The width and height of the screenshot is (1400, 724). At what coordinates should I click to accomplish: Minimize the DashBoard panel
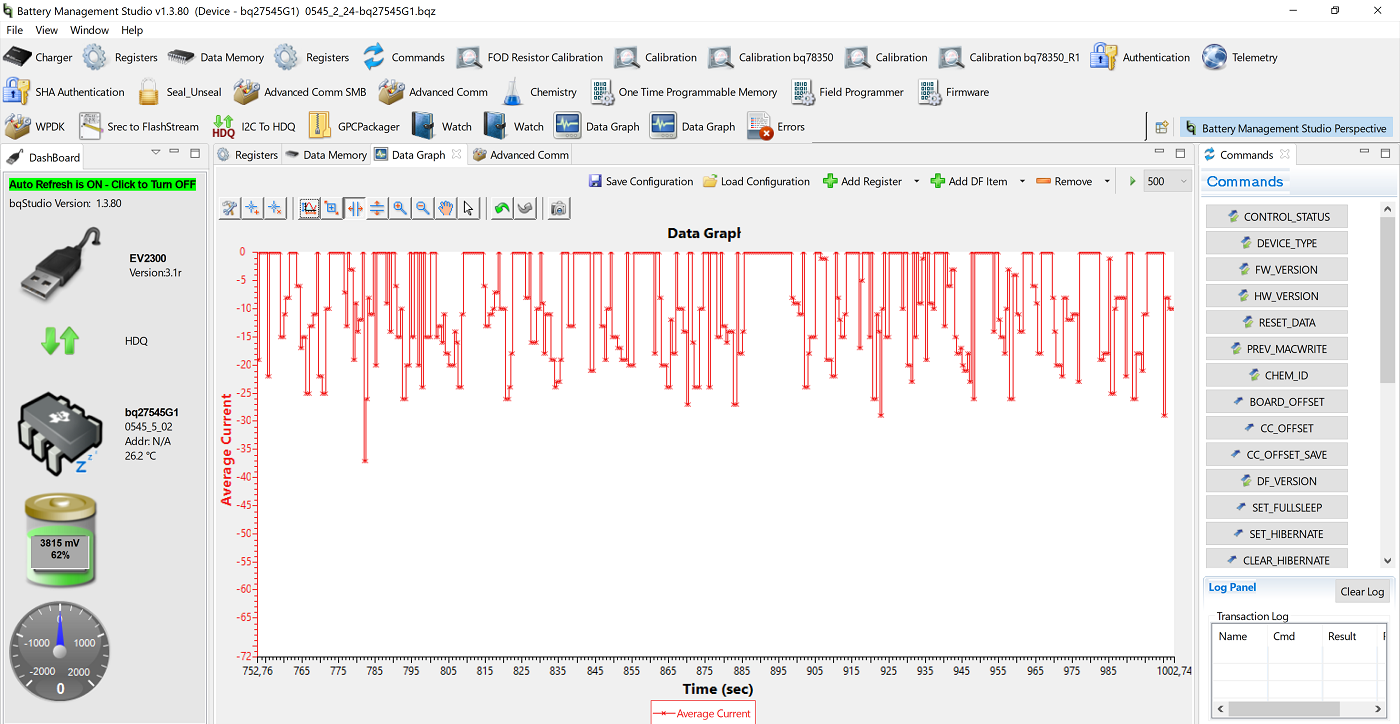click(174, 152)
